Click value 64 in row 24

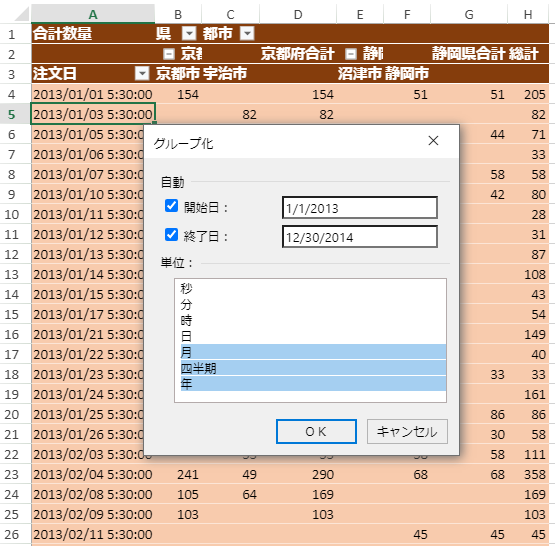tap(230, 494)
